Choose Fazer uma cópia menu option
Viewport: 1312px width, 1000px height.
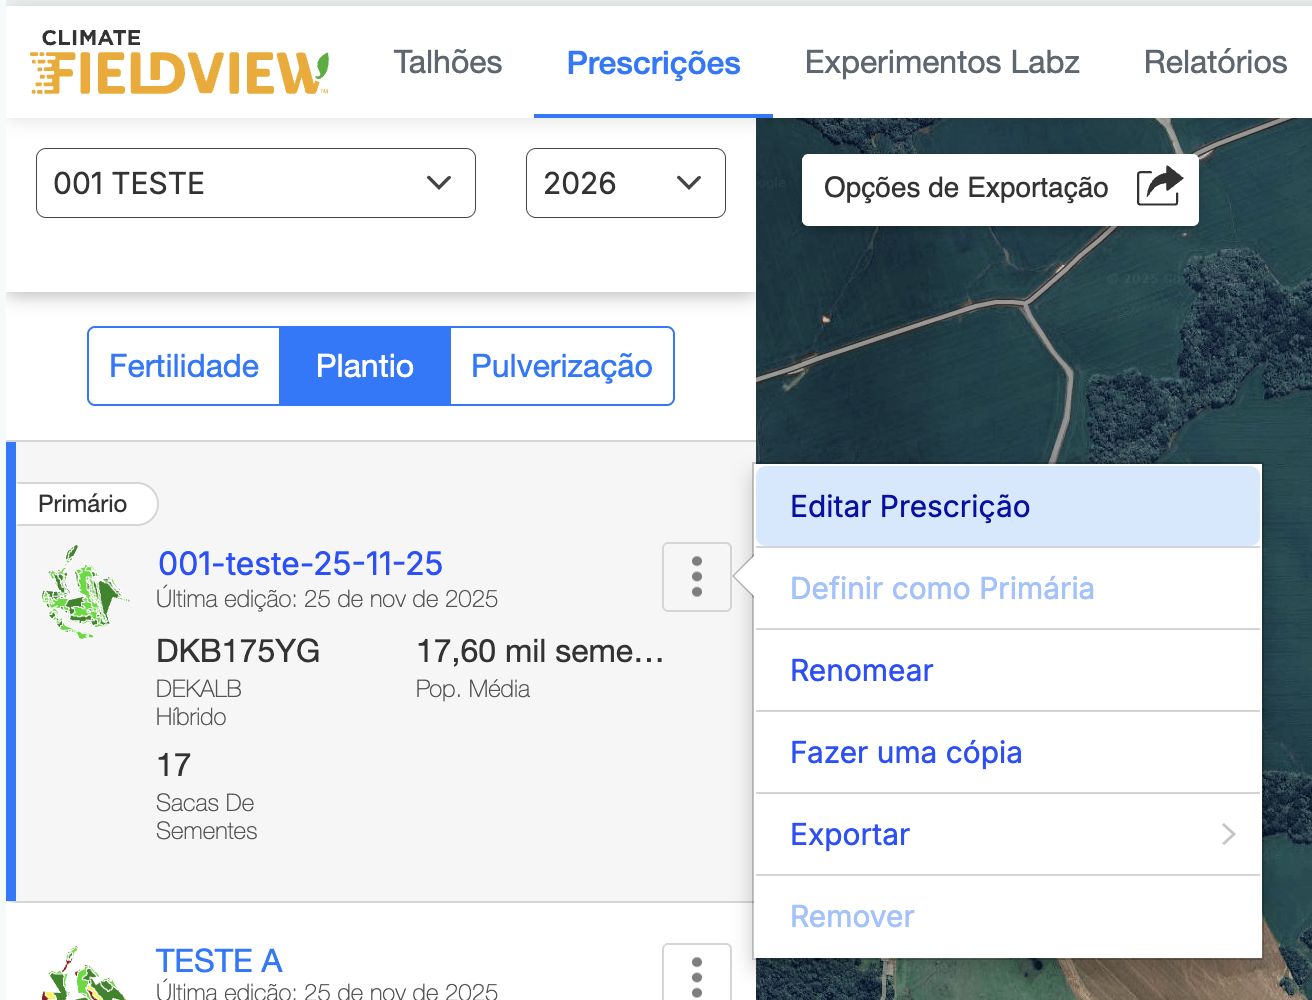(x=906, y=752)
